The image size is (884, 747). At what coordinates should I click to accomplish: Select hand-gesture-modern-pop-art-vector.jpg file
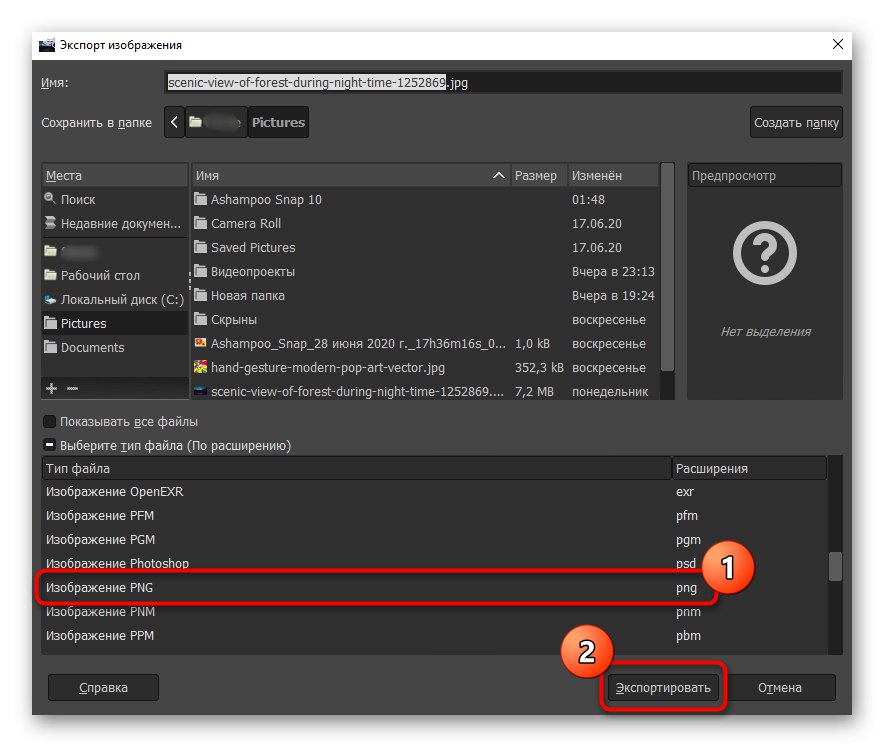click(425, 367)
